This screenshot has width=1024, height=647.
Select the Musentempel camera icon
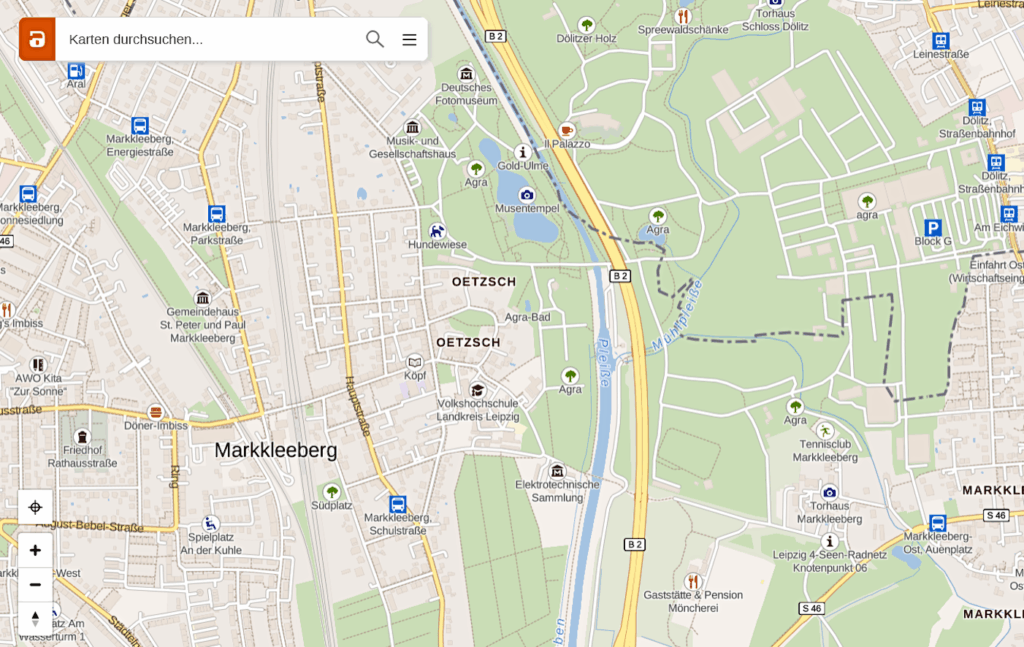526,194
